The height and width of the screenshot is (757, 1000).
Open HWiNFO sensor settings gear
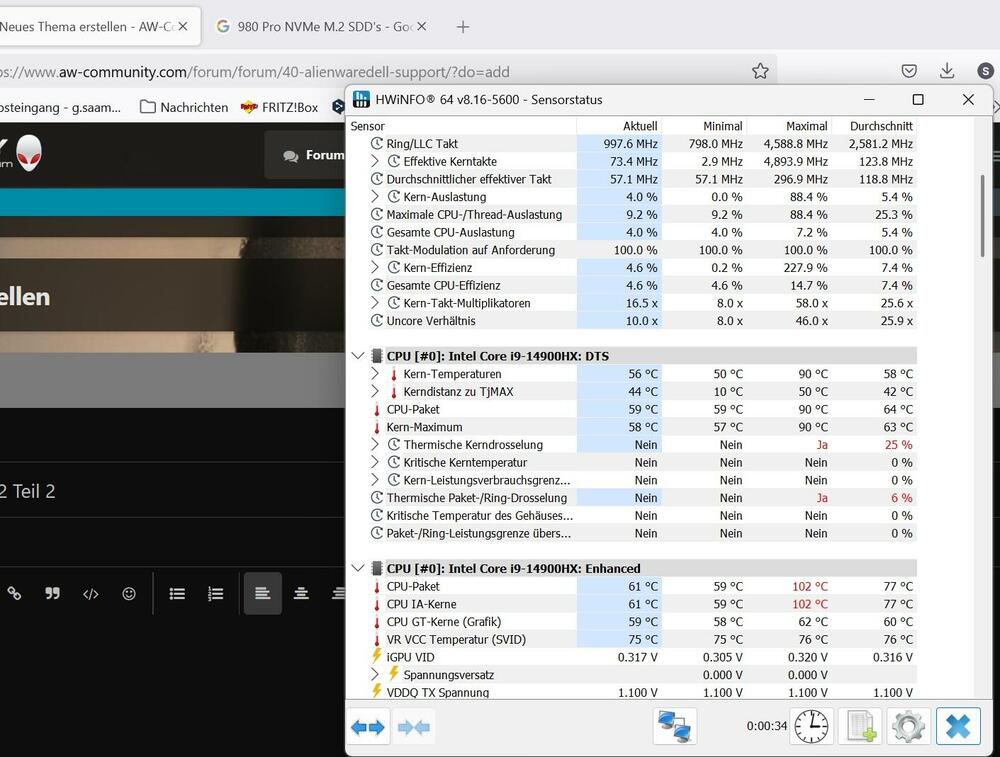[x=908, y=727]
